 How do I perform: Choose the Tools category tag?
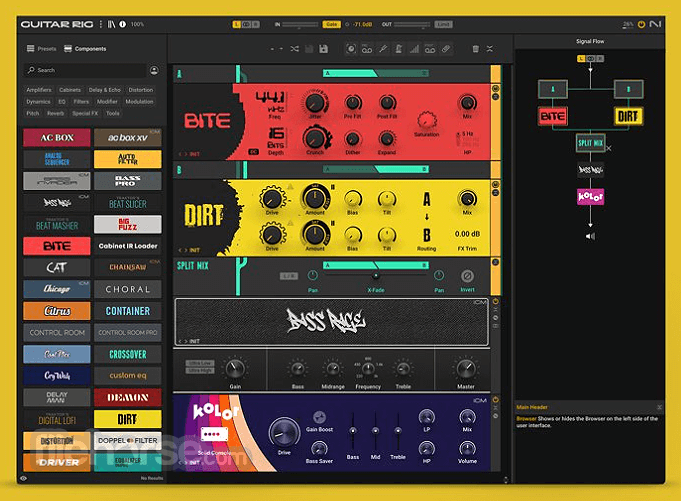coord(113,113)
